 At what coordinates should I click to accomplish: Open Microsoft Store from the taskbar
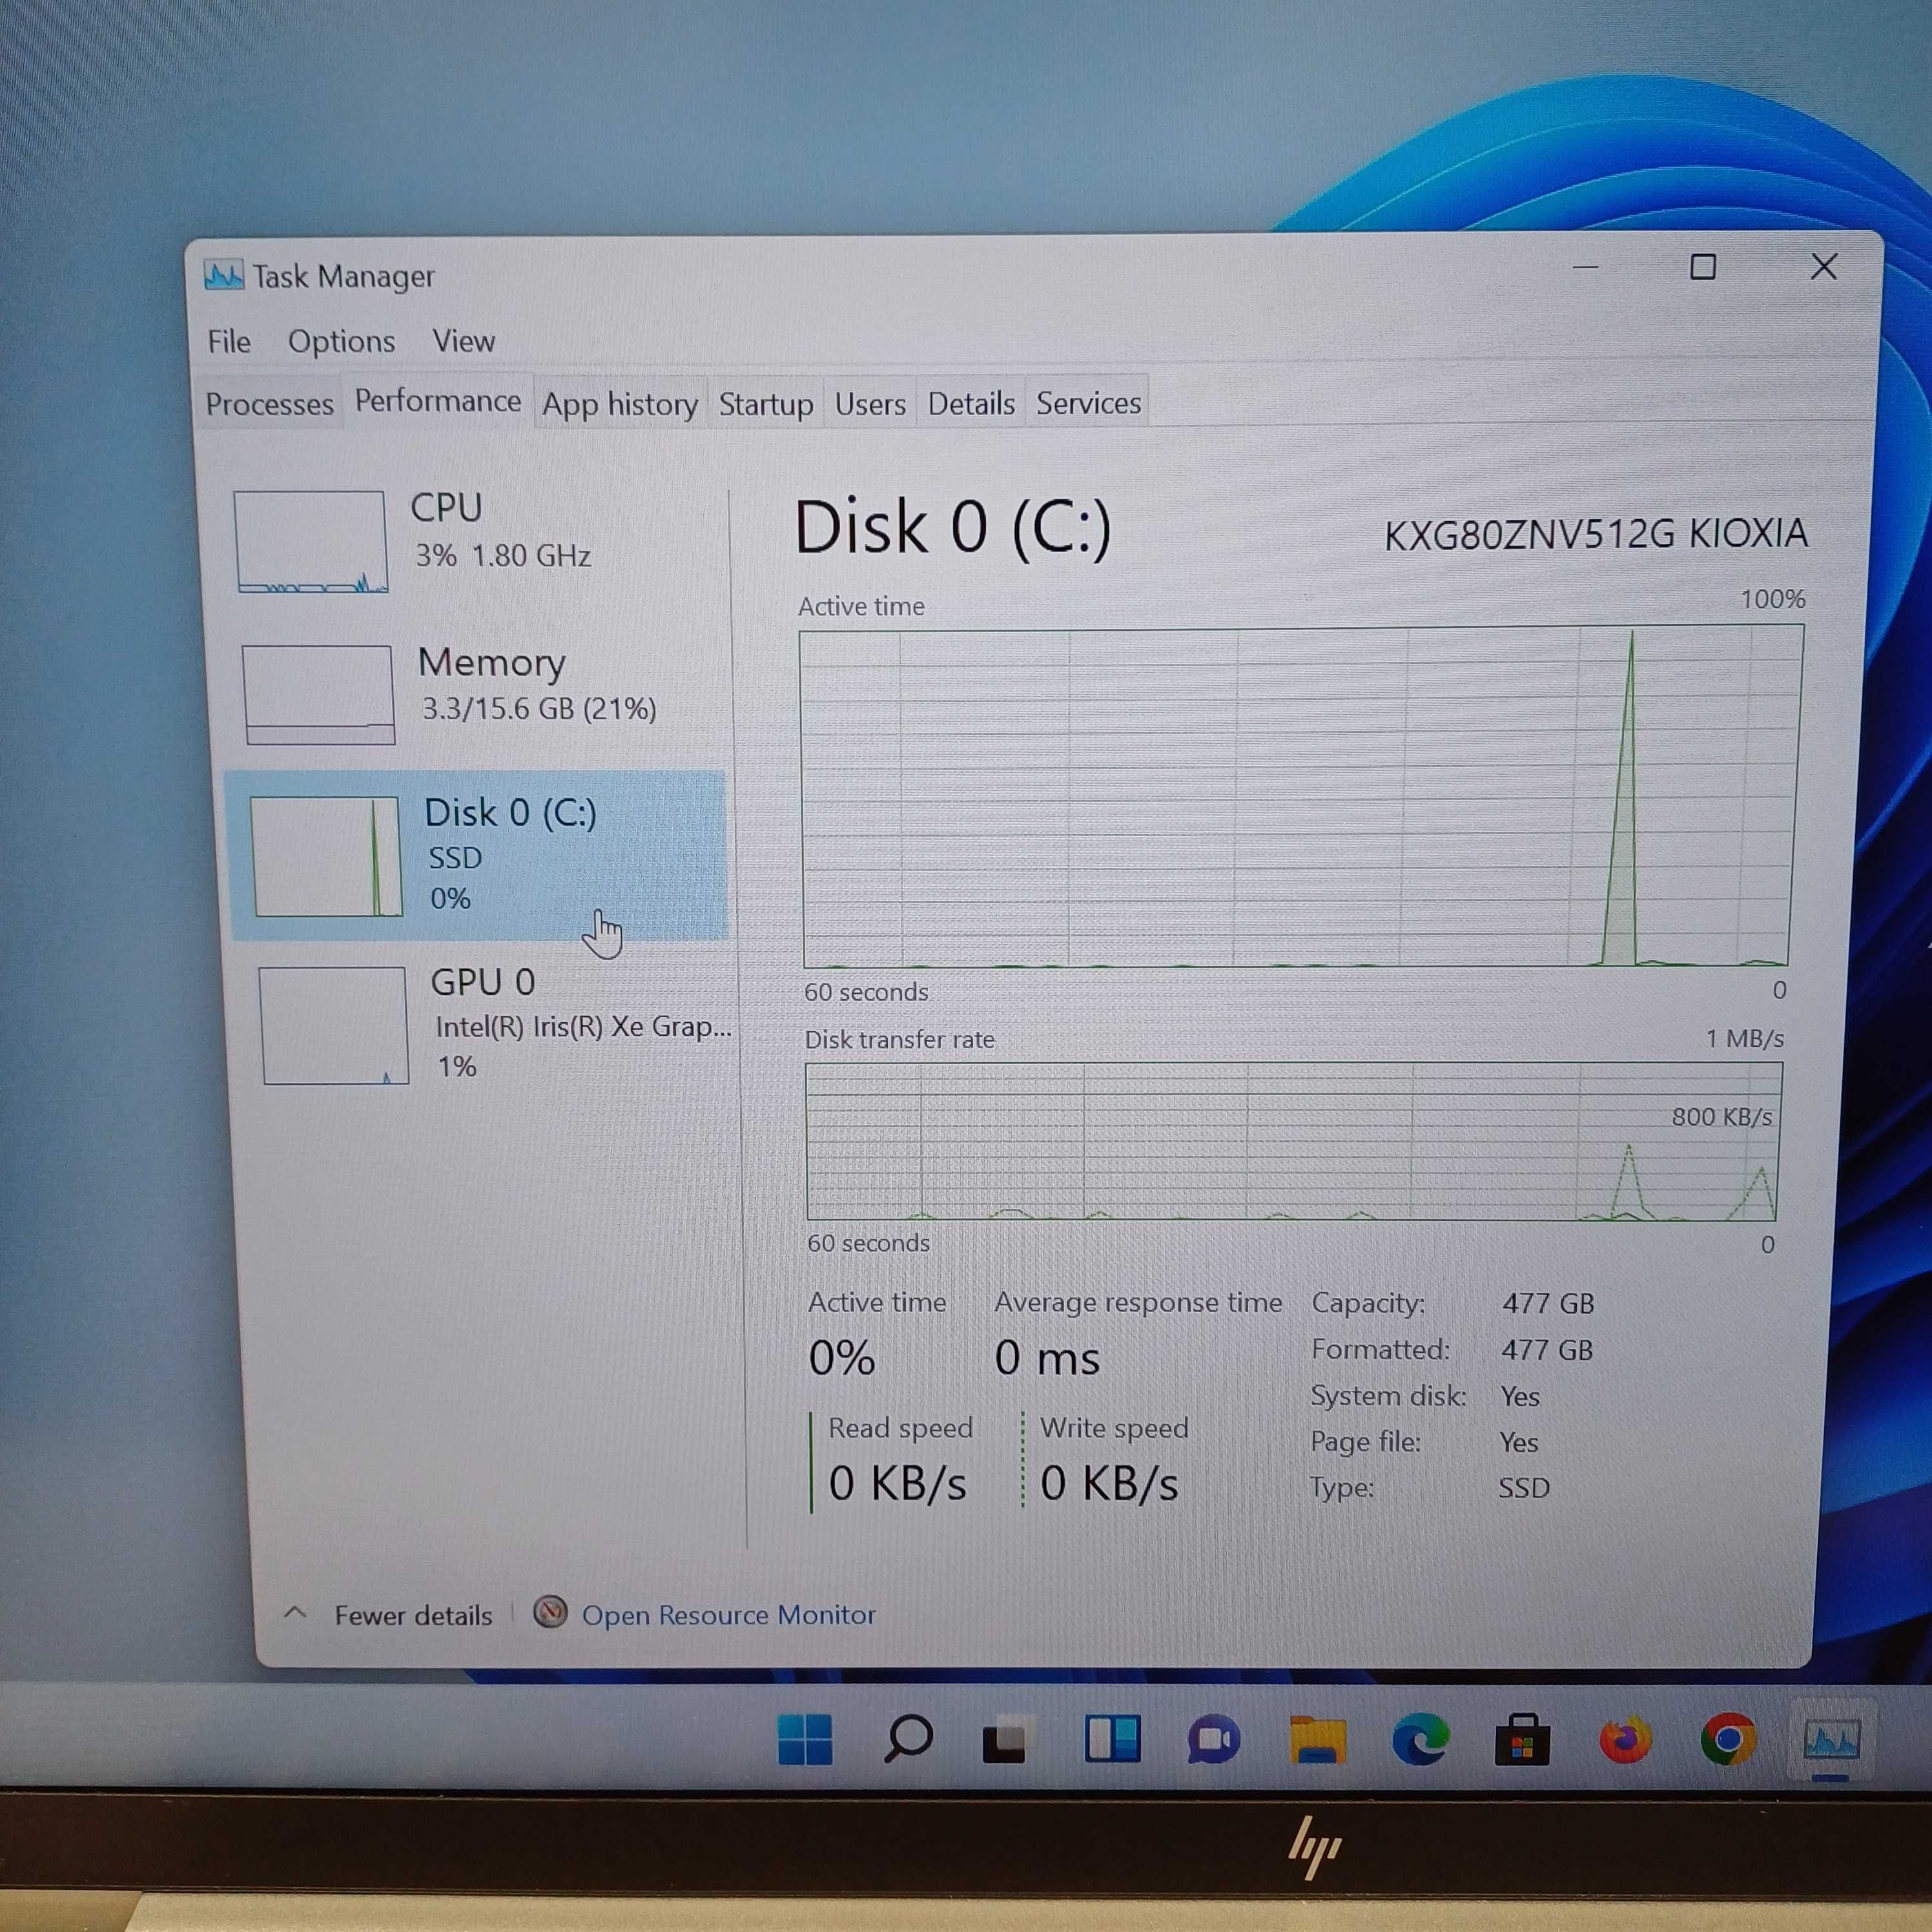point(1522,1740)
